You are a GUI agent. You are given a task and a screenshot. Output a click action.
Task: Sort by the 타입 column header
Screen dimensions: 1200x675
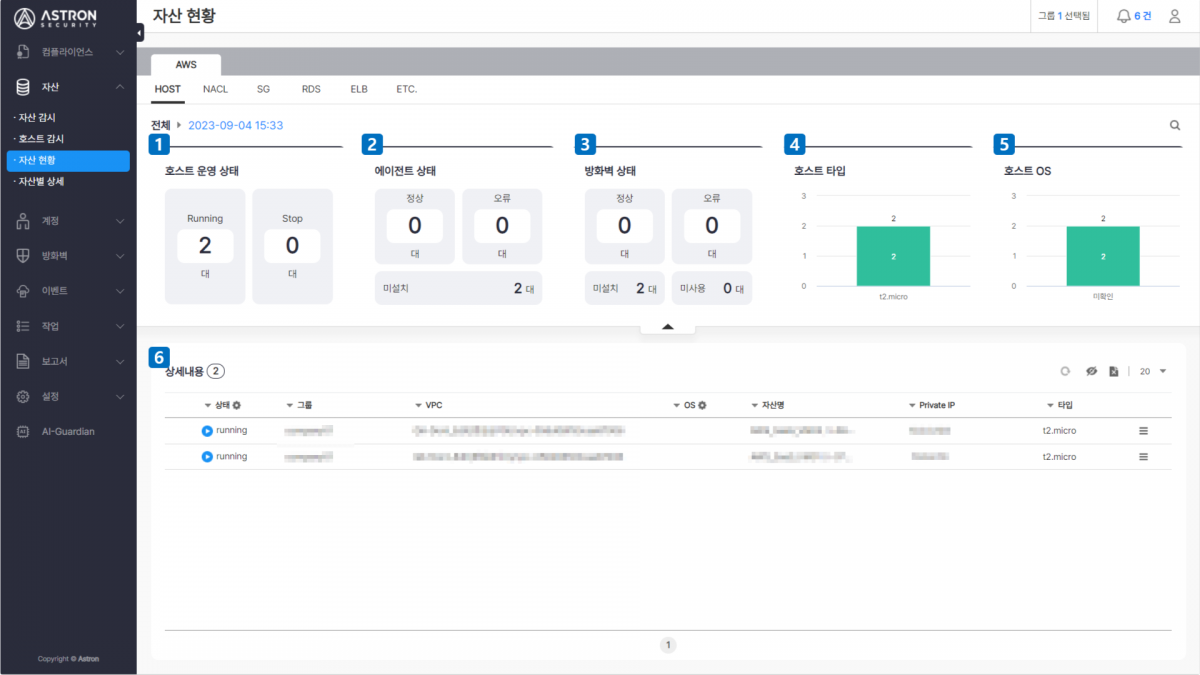point(1059,405)
